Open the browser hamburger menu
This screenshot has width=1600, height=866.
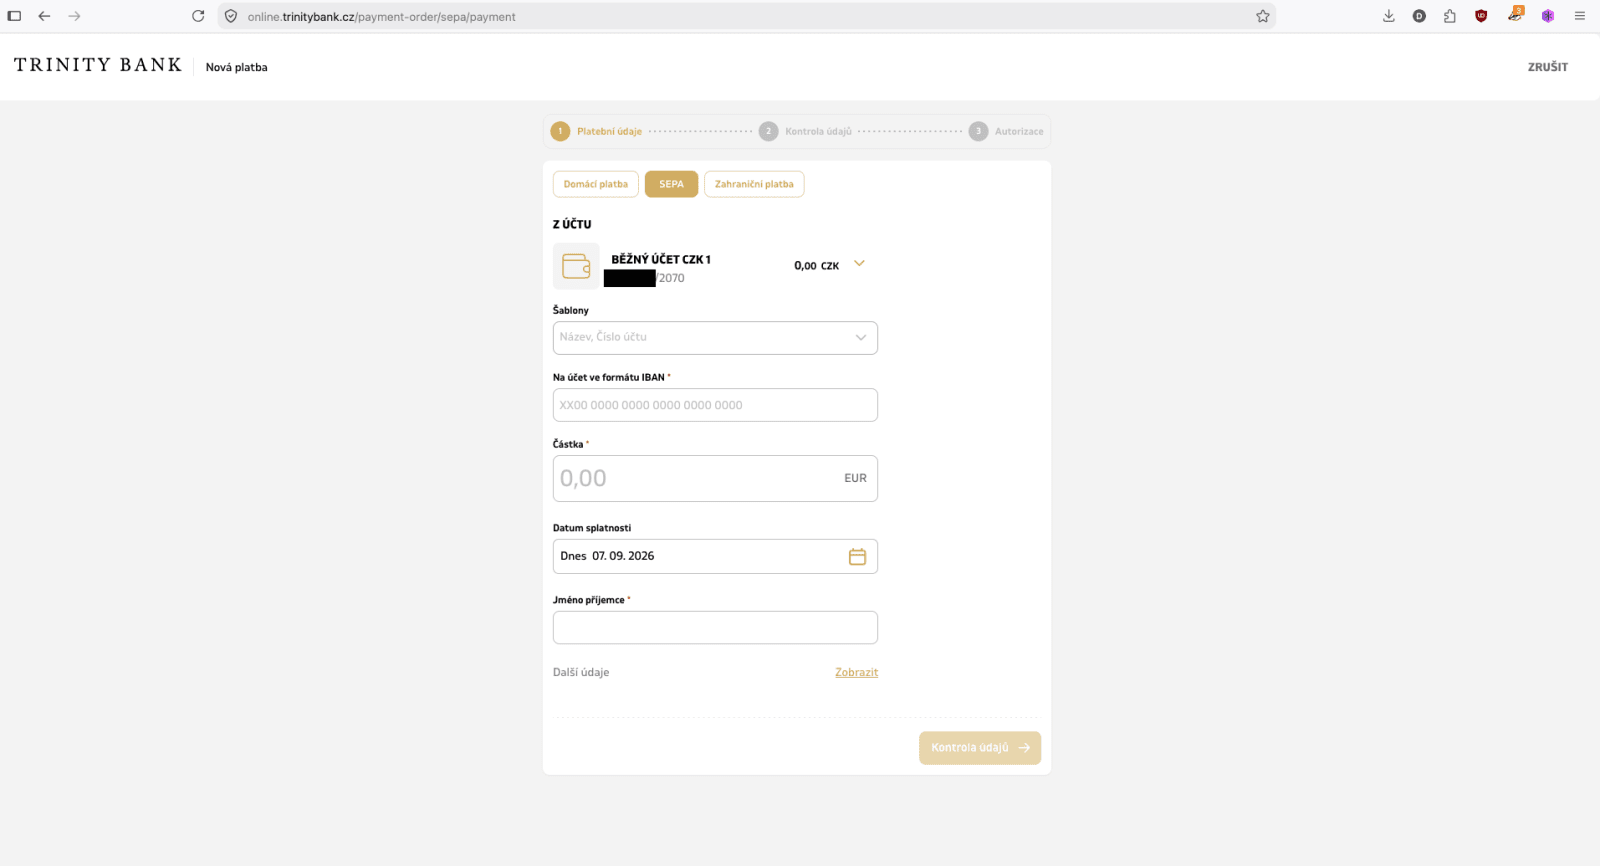pos(1580,16)
